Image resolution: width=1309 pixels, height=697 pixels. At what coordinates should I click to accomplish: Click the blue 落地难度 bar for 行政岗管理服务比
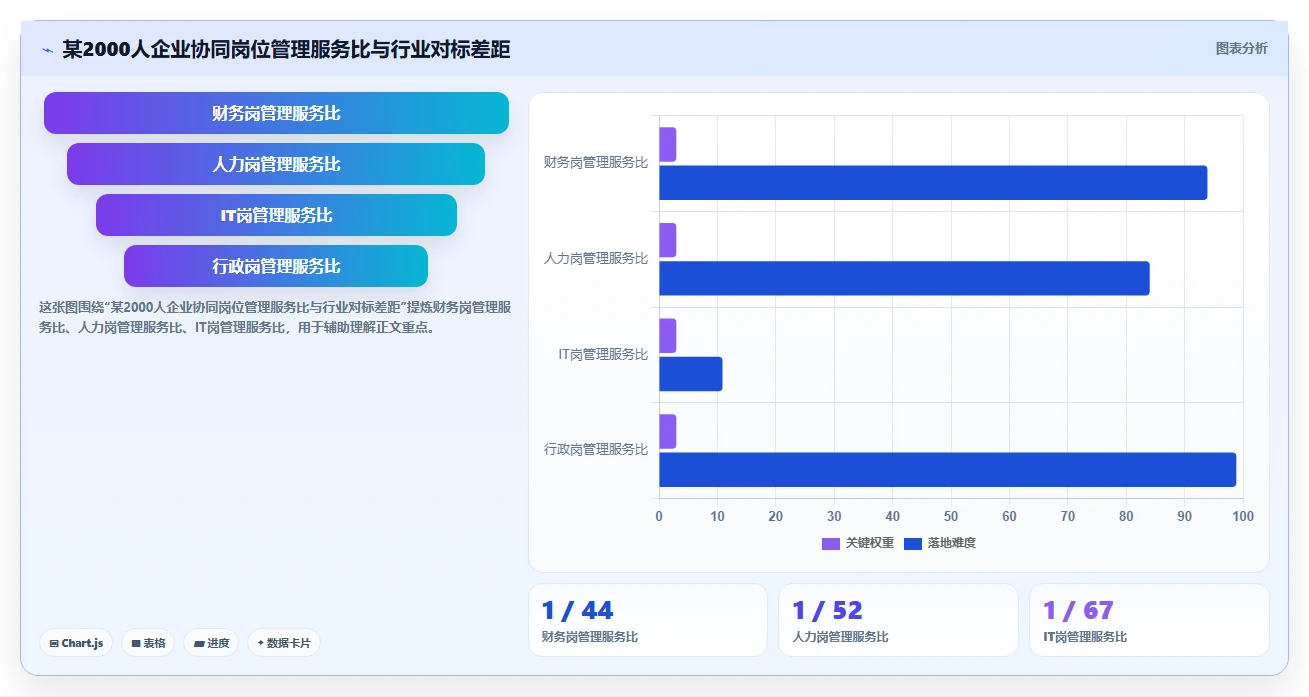[x=947, y=470]
